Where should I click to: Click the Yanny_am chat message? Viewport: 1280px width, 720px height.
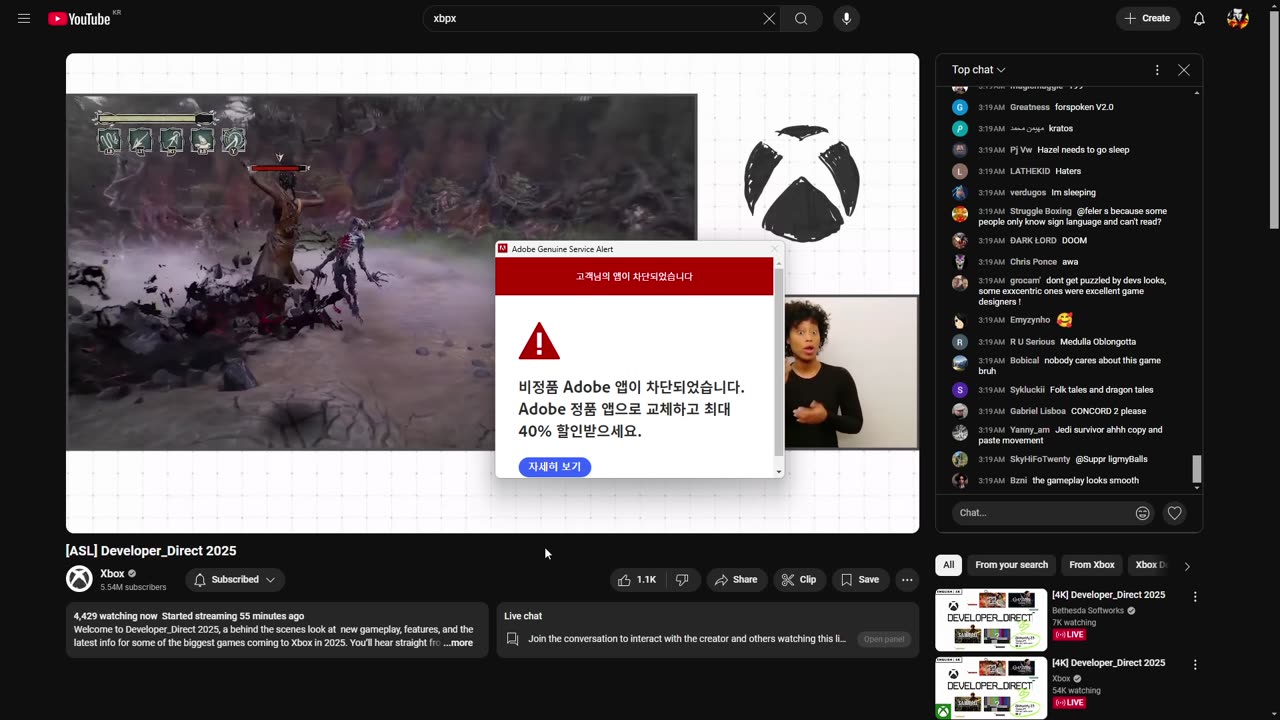click(1070, 435)
